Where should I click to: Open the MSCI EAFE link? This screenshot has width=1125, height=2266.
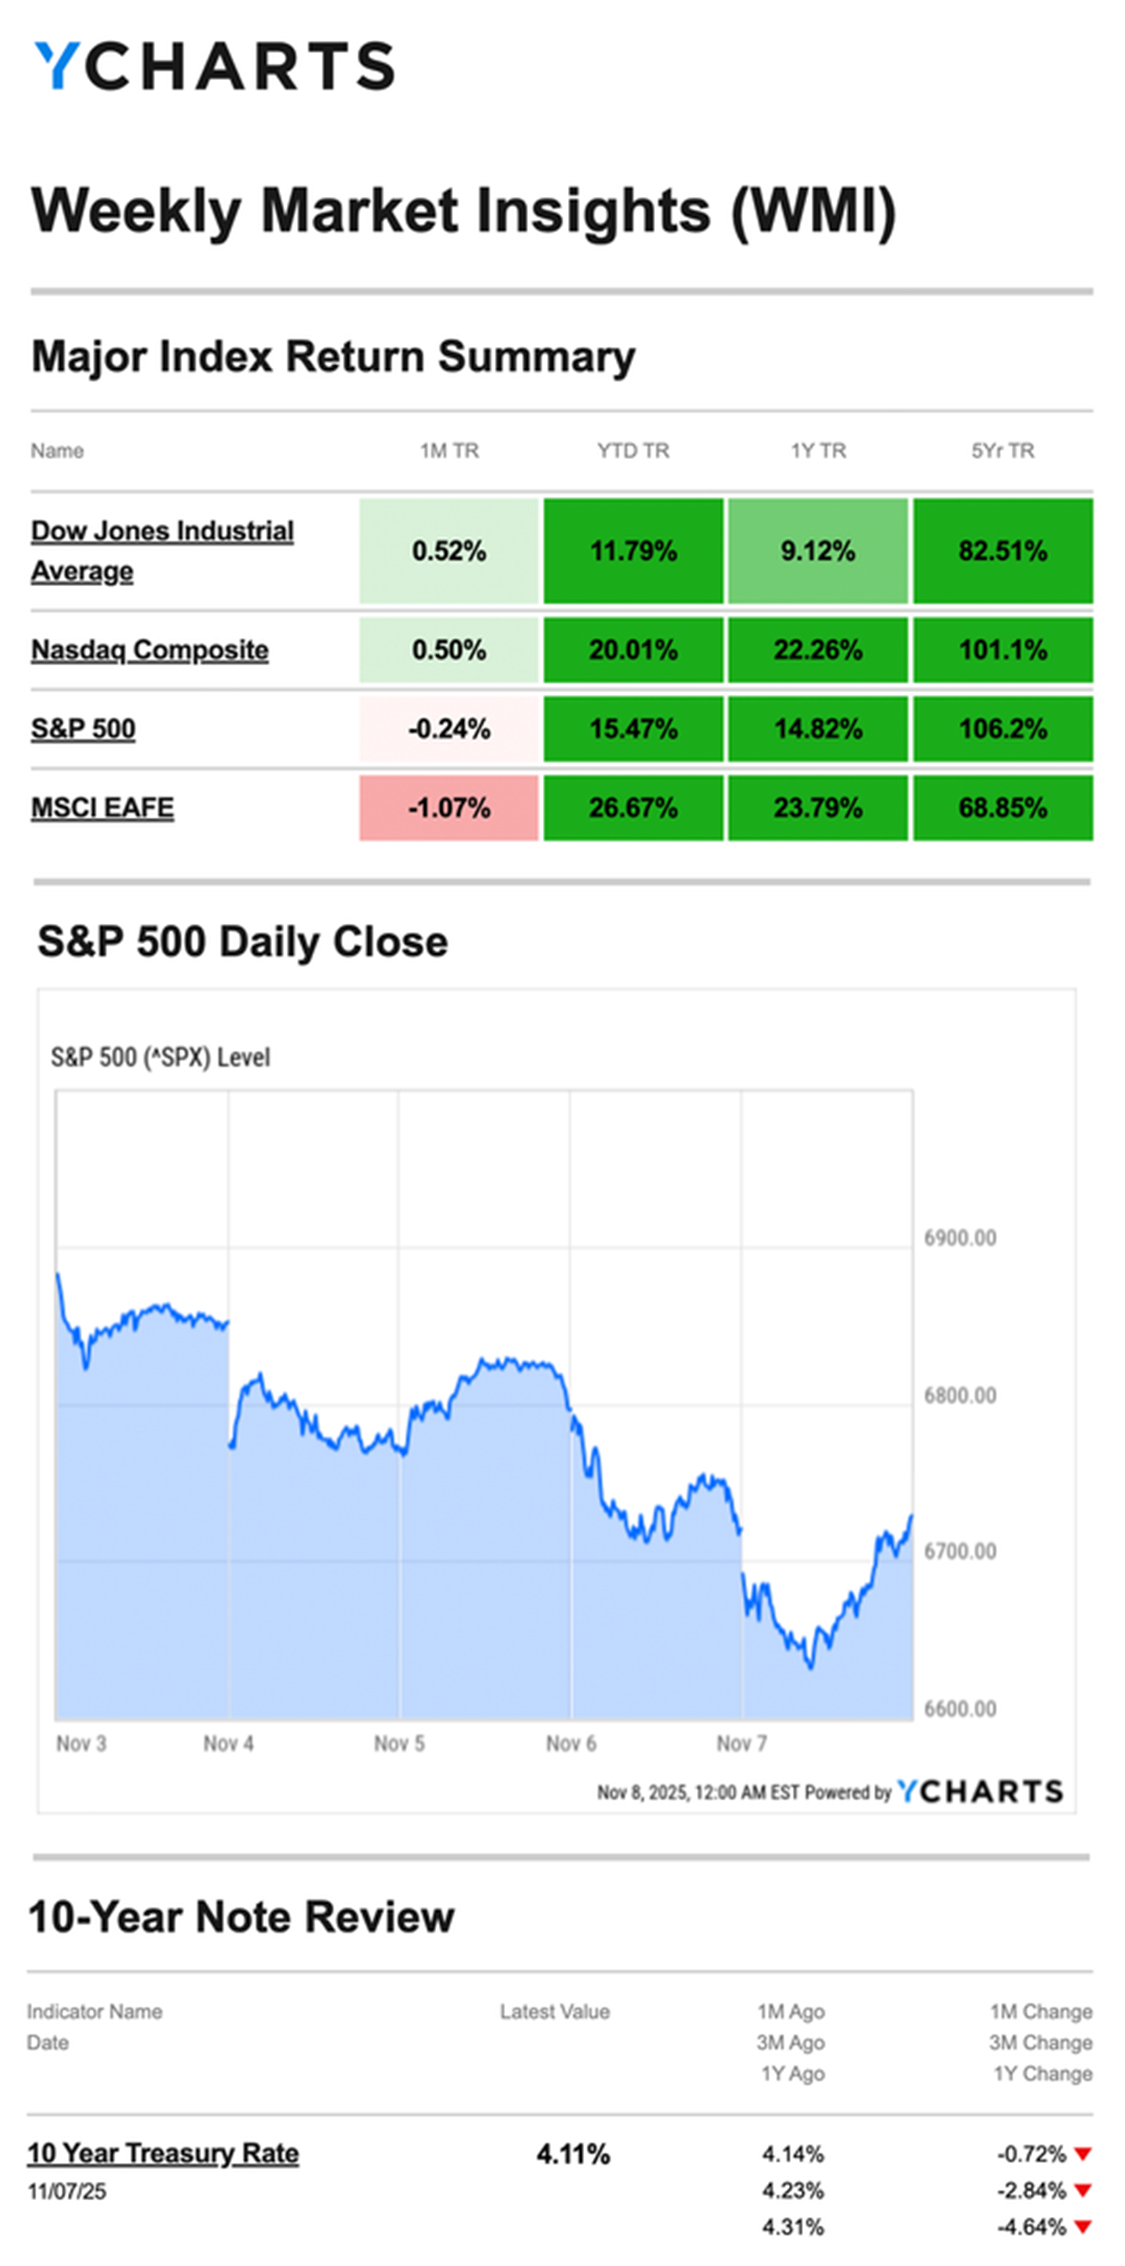pos(102,807)
